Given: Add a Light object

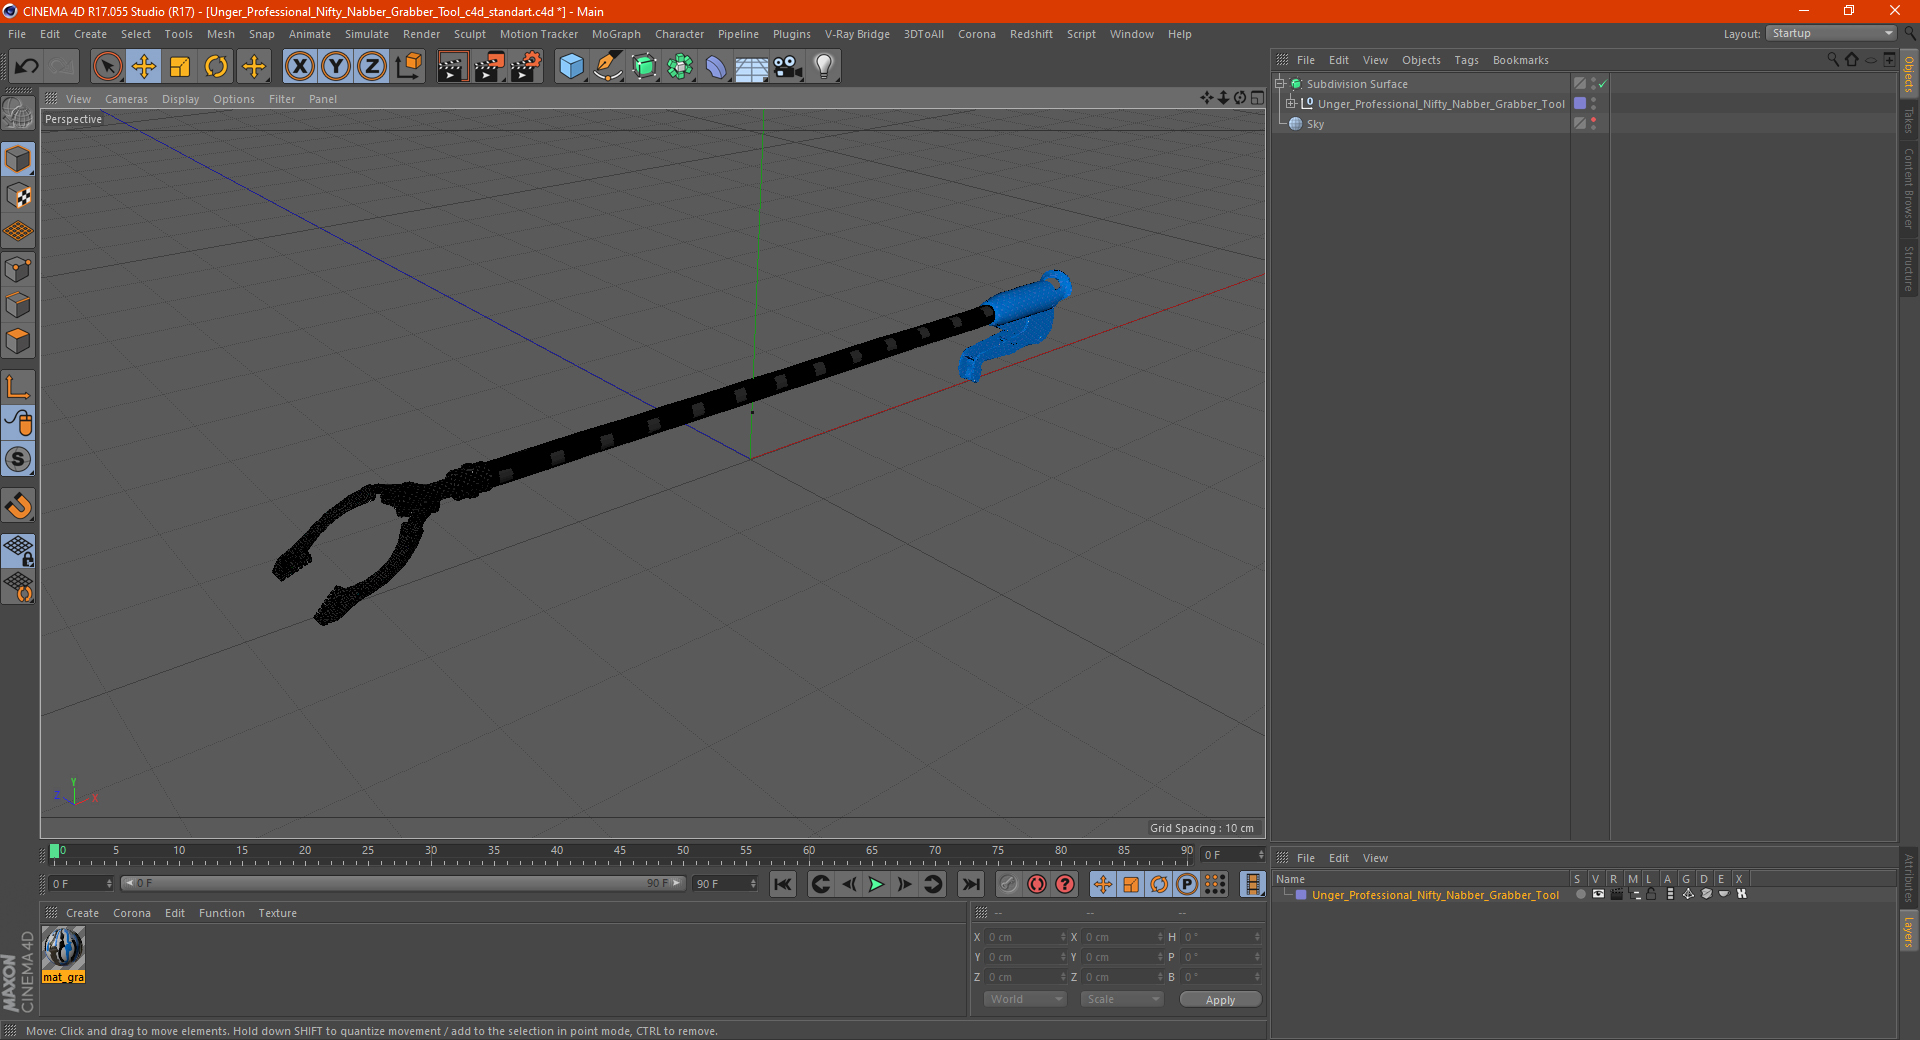Looking at the screenshot, I should [x=824, y=67].
